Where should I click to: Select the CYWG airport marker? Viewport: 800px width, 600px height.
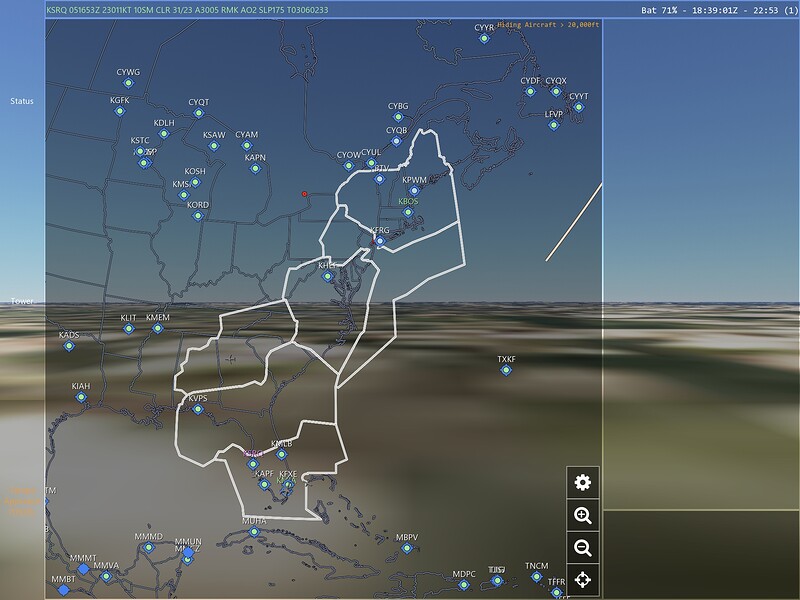(x=129, y=83)
